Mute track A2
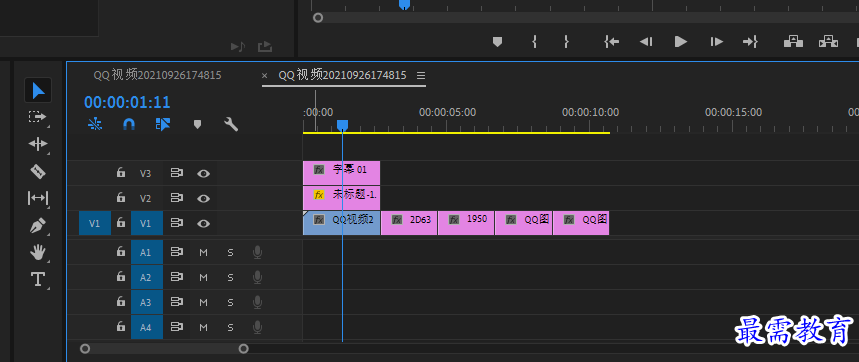Viewport: 859px width, 362px height. pyautogui.click(x=203, y=278)
